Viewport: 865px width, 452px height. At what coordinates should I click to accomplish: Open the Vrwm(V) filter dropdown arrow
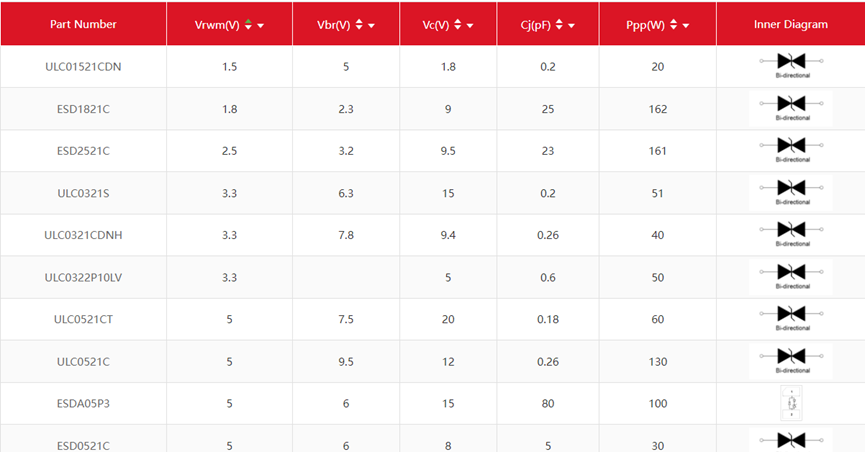261,26
